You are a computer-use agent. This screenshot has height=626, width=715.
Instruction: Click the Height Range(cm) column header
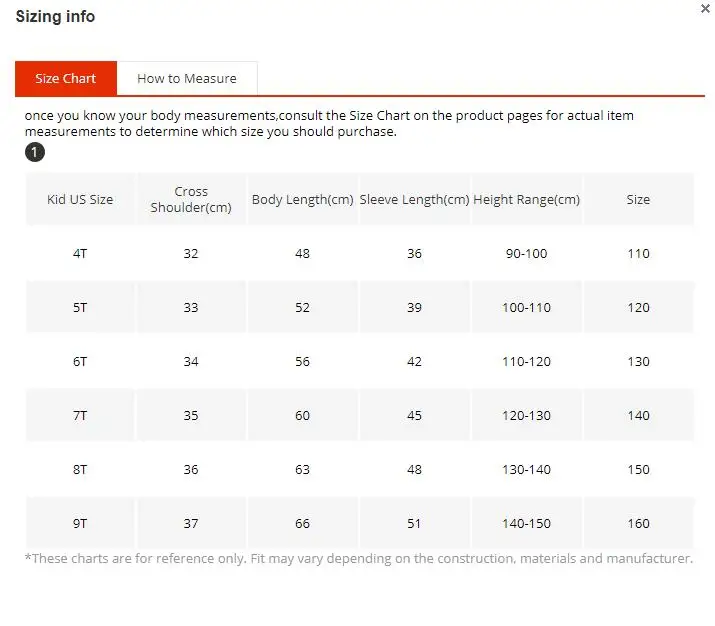point(527,199)
